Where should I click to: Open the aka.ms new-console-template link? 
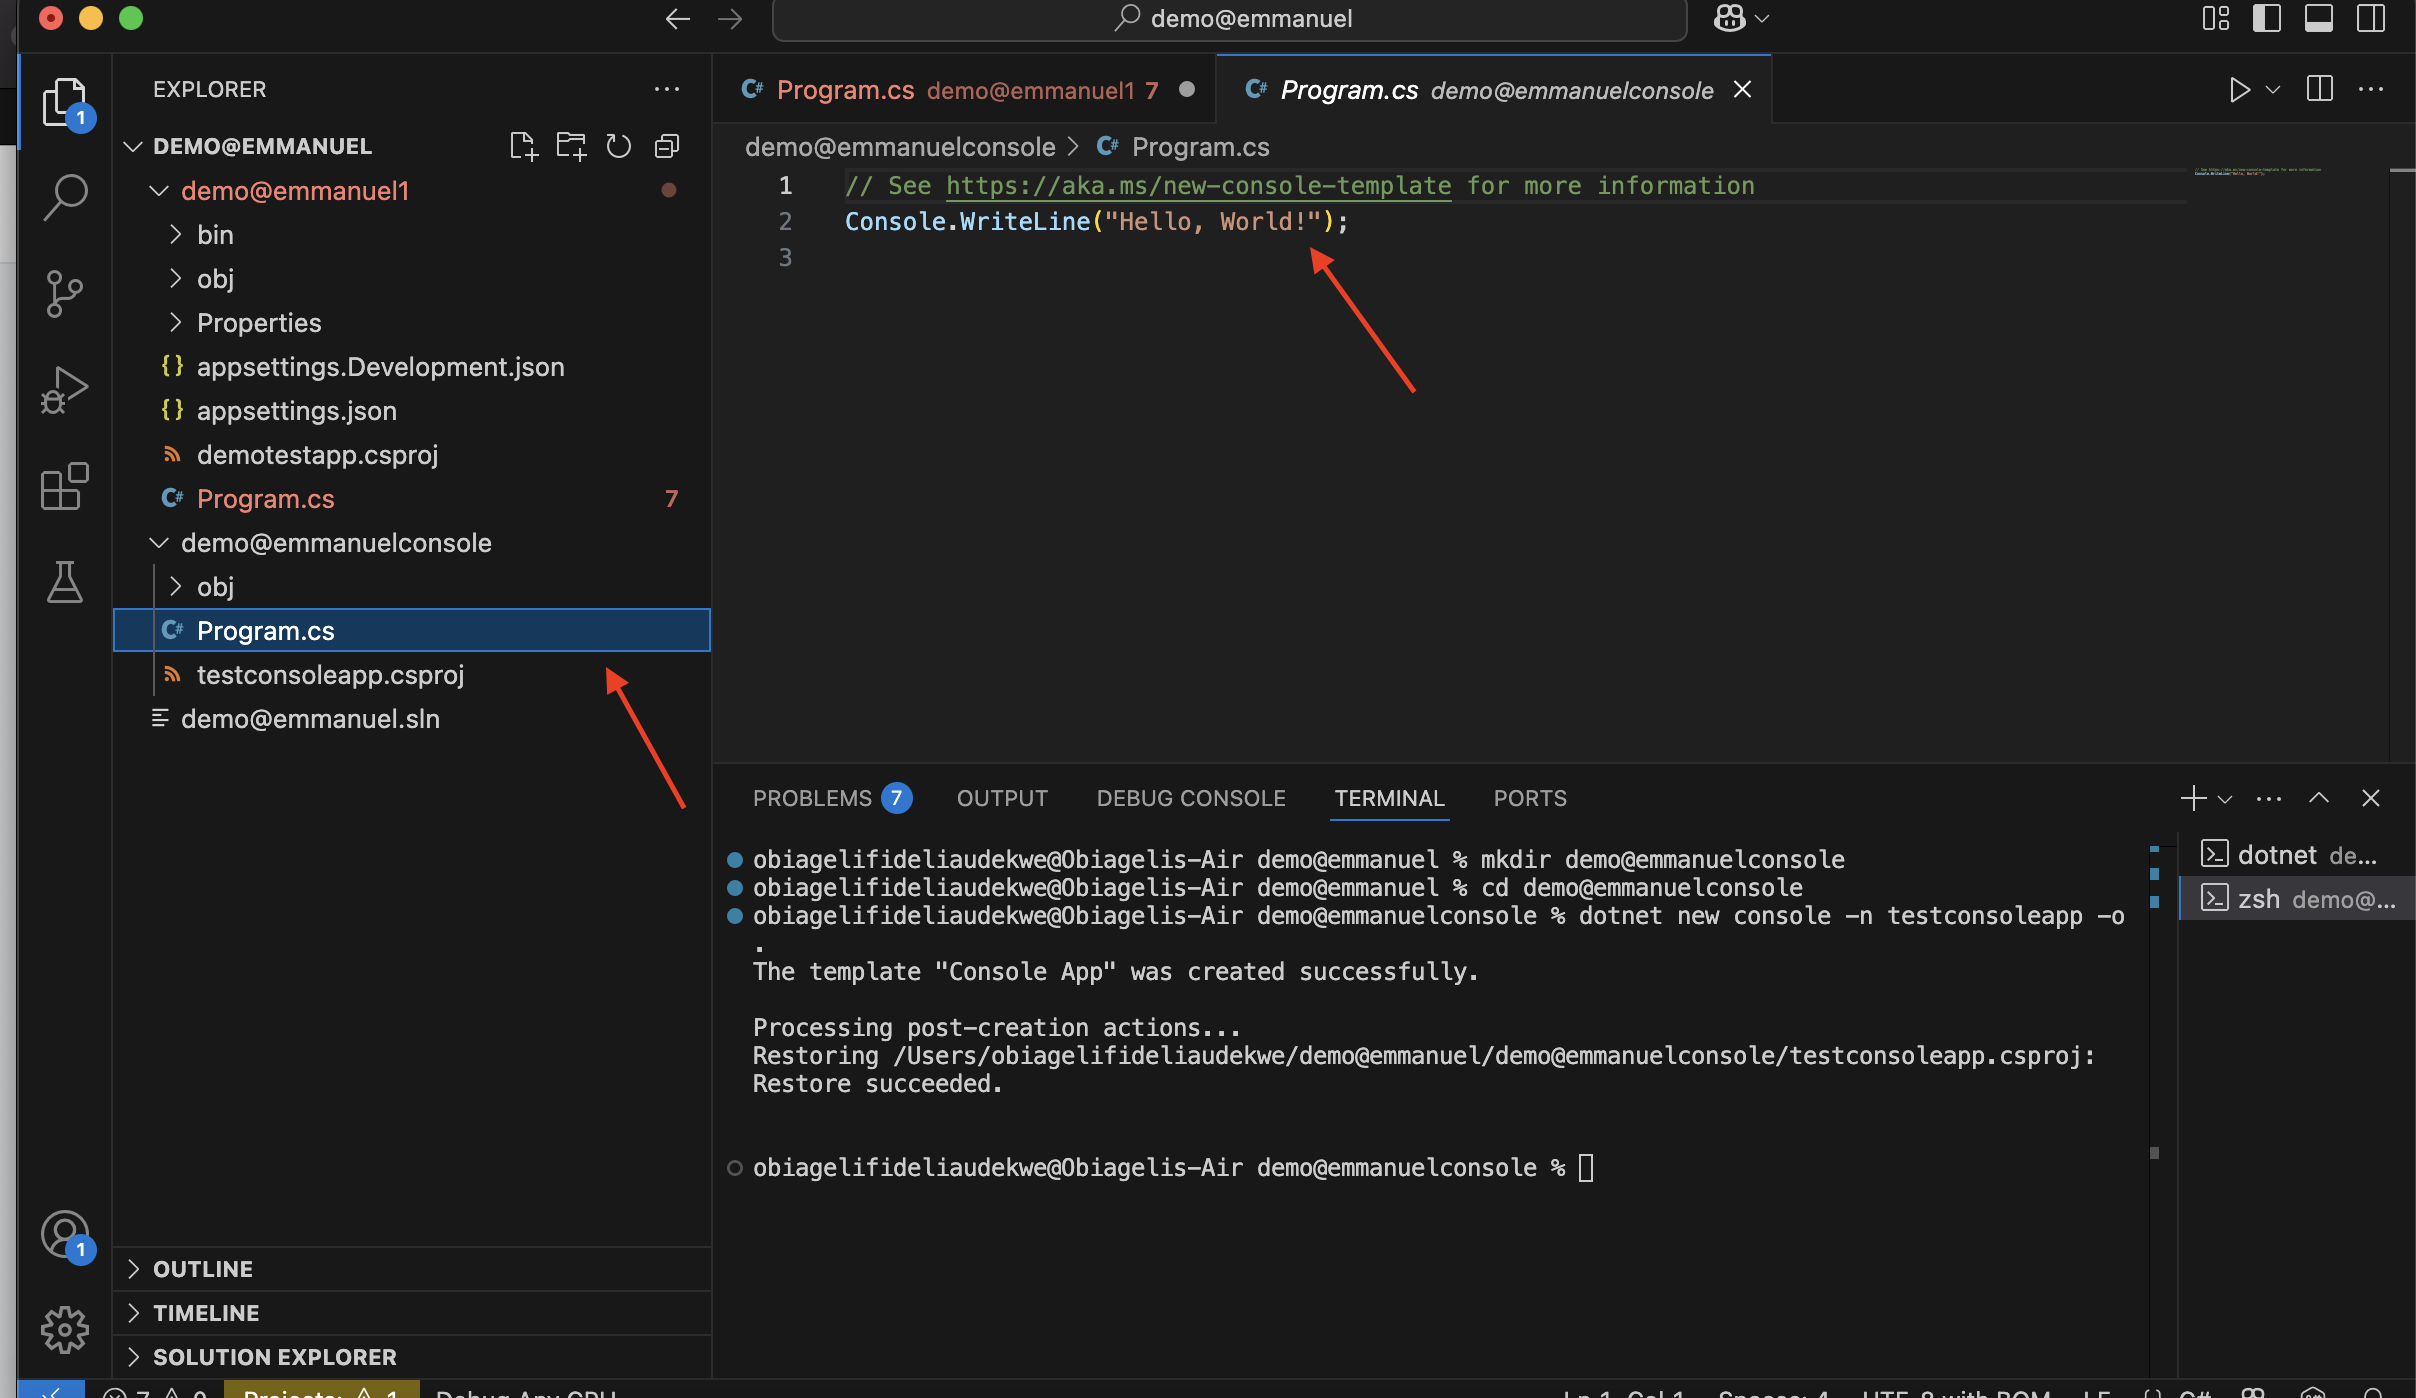click(x=1198, y=186)
